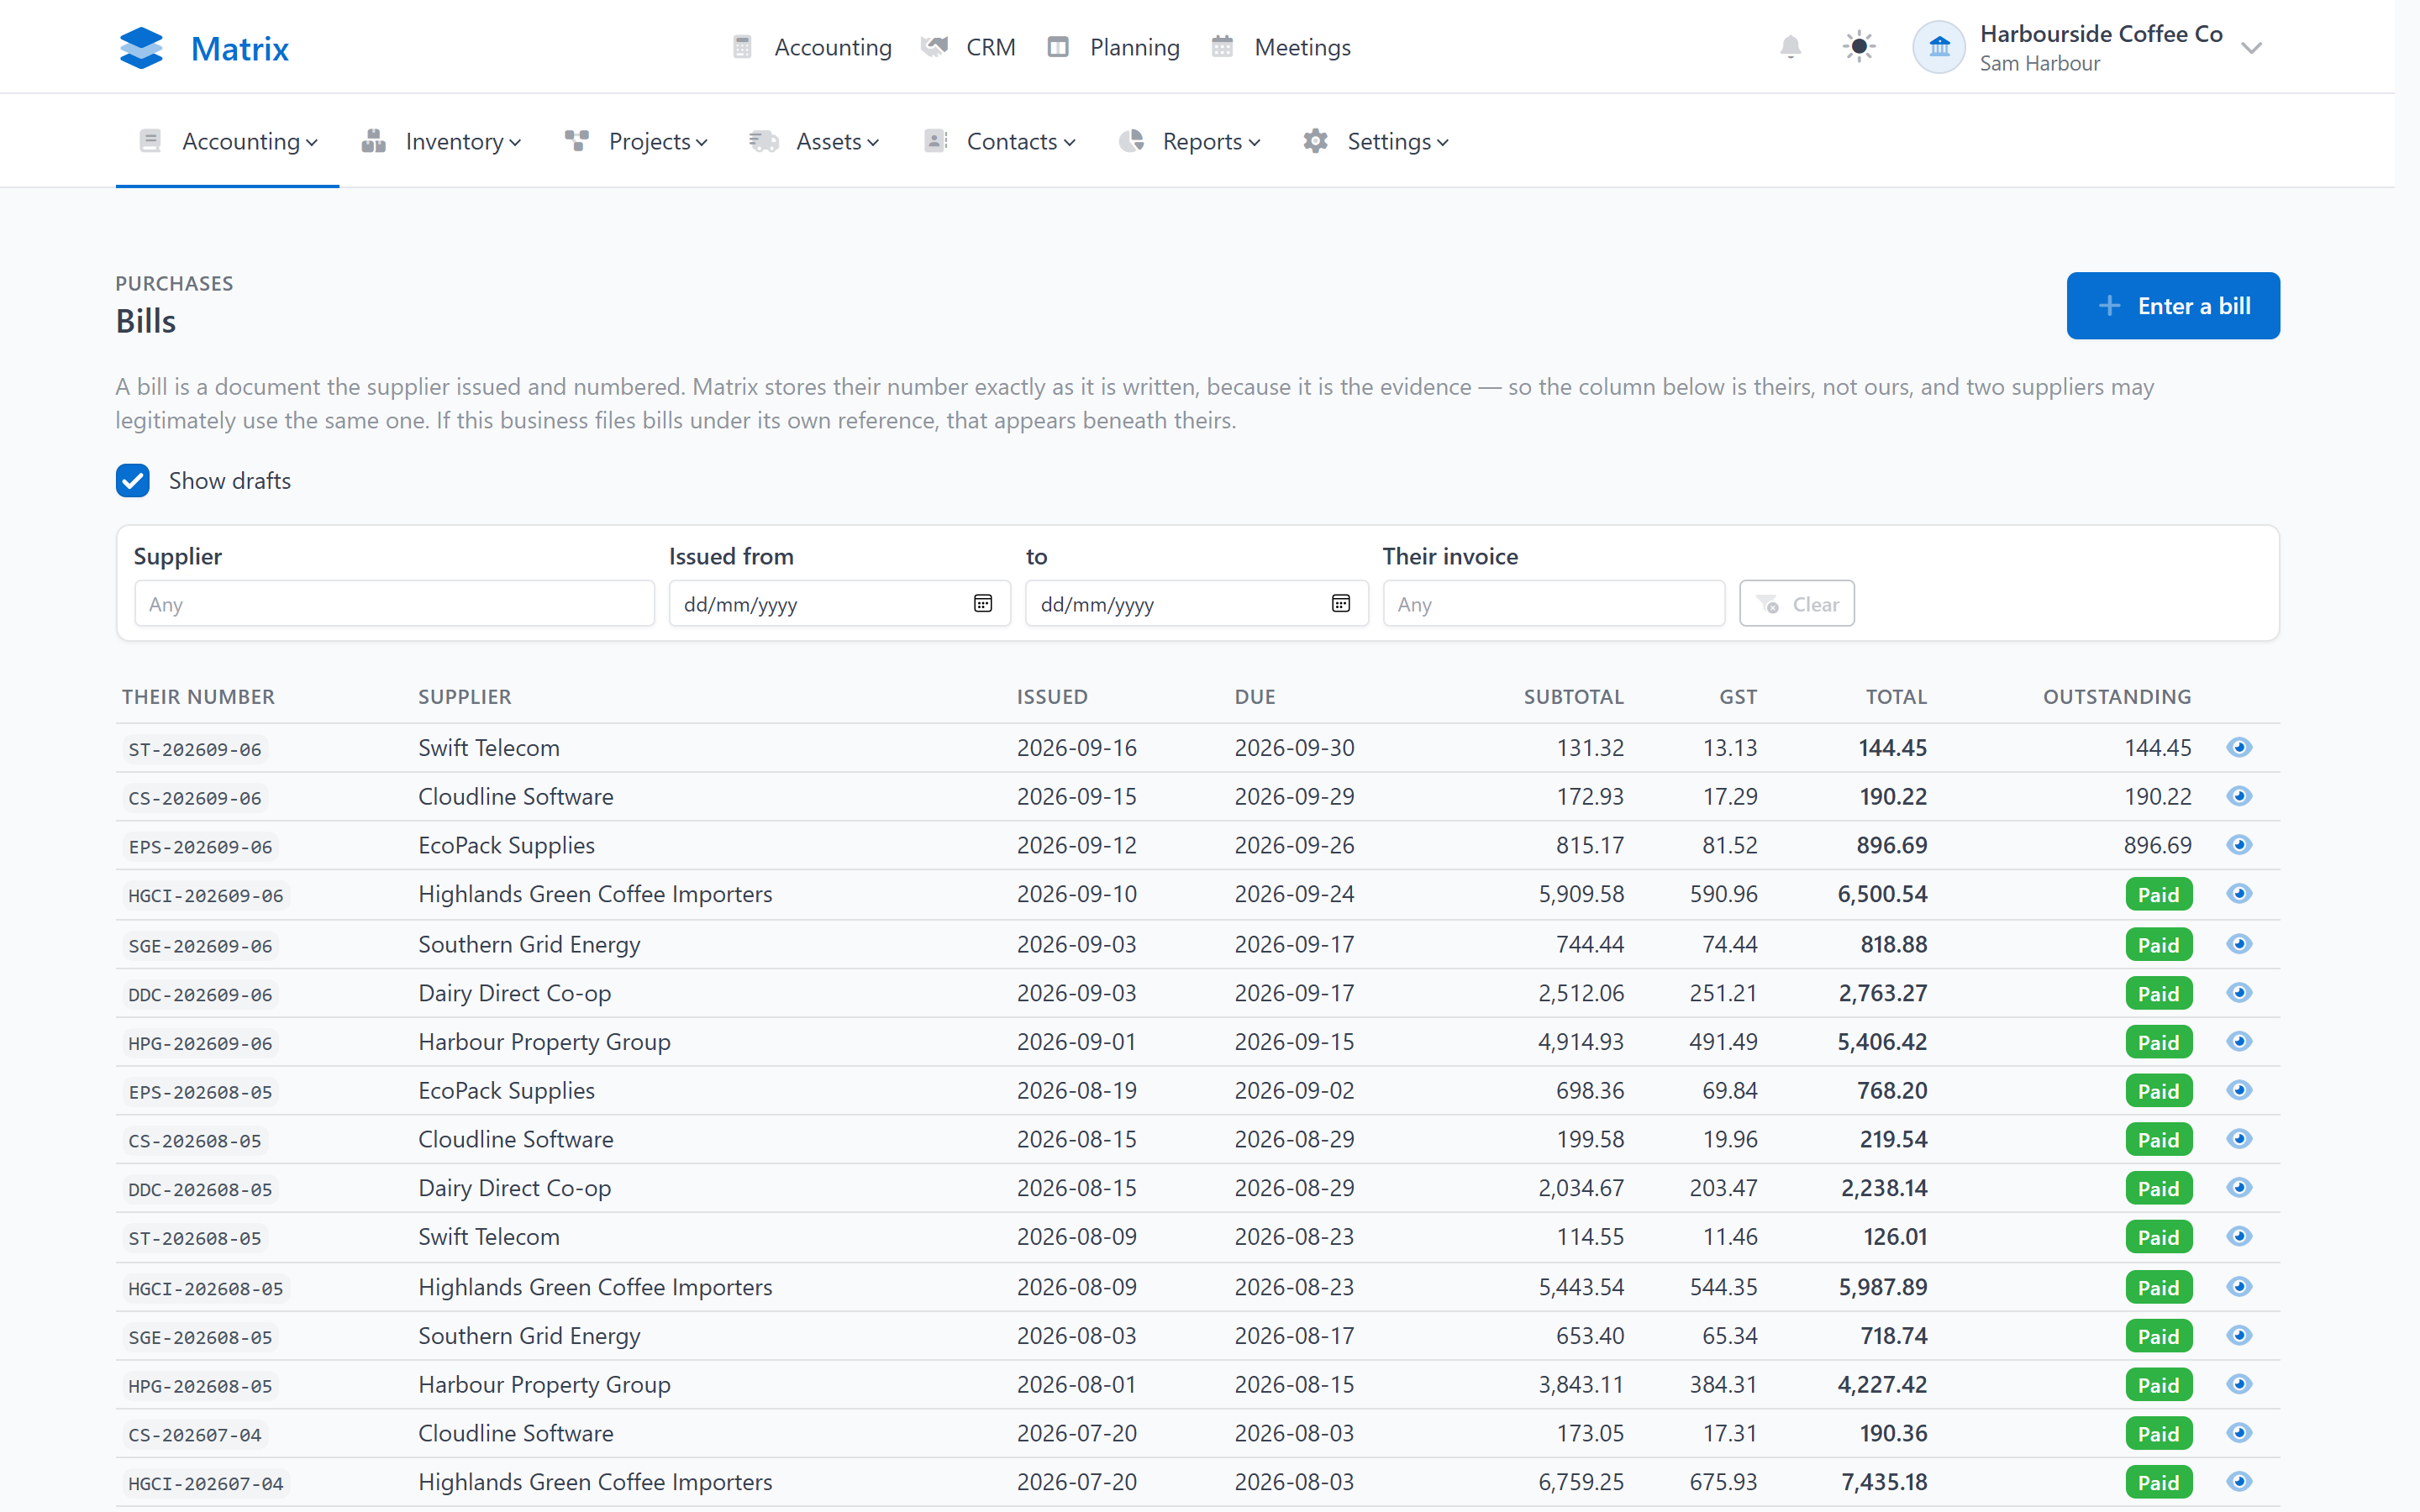Click the 'to' date field
Screen dimensions: 2420x1512
coord(1197,604)
